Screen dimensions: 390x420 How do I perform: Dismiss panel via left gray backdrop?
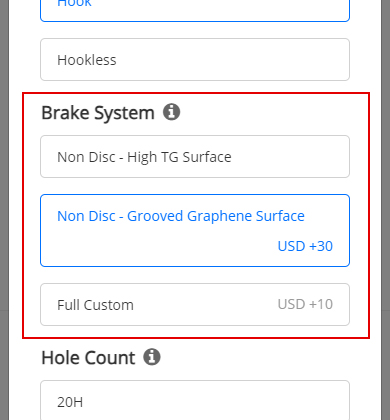click(x=4, y=210)
